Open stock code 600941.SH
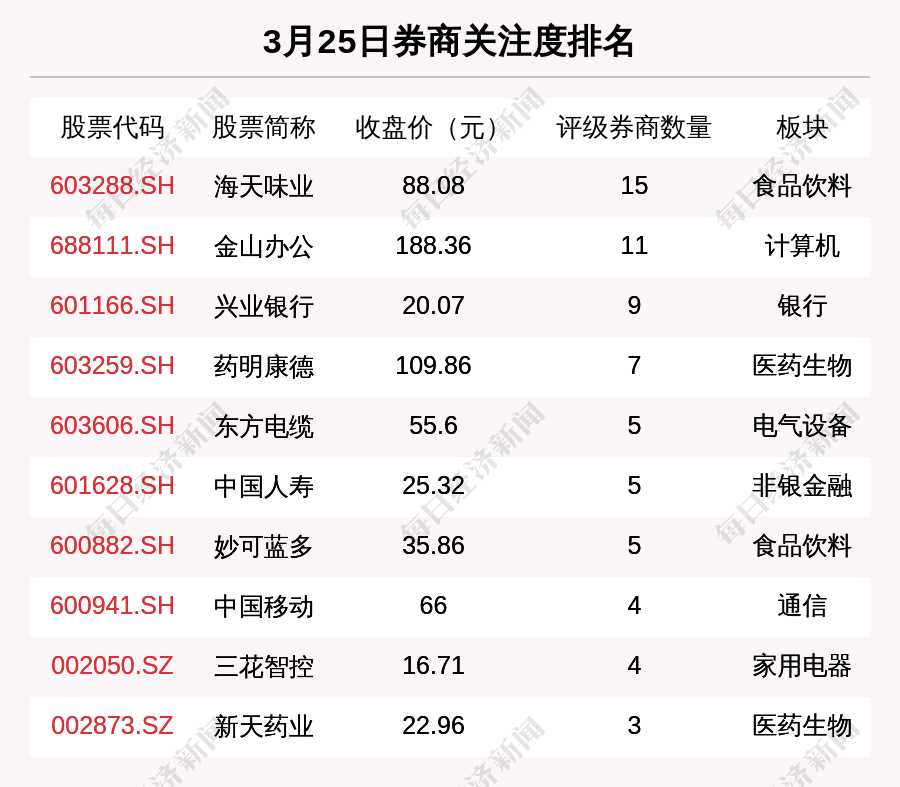The width and height of the screenshot is (900, 787). [112, 606]
